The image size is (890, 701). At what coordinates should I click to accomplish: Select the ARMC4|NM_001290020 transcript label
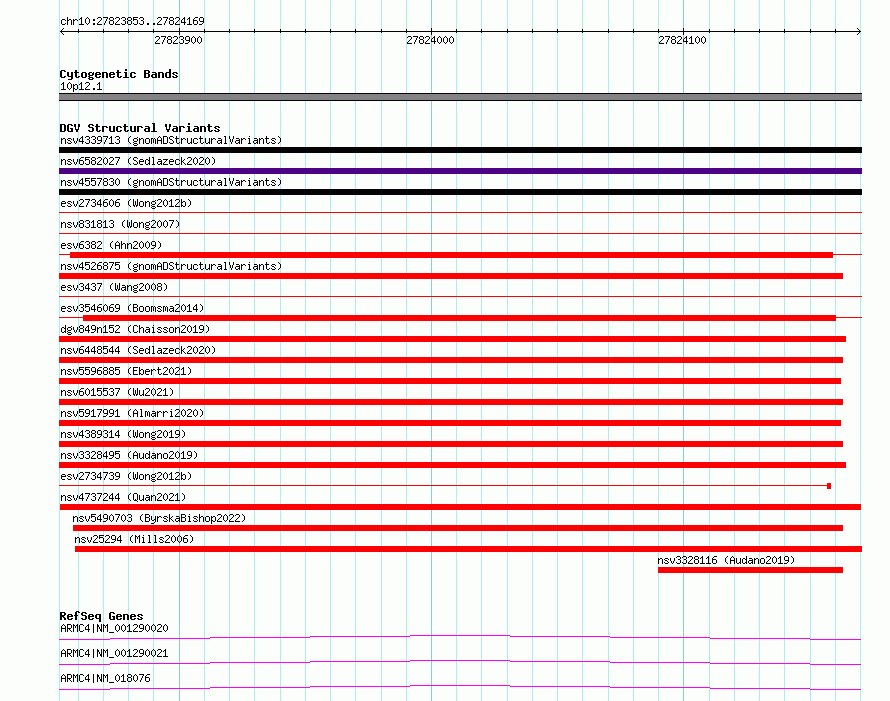(x=114, y=628)
